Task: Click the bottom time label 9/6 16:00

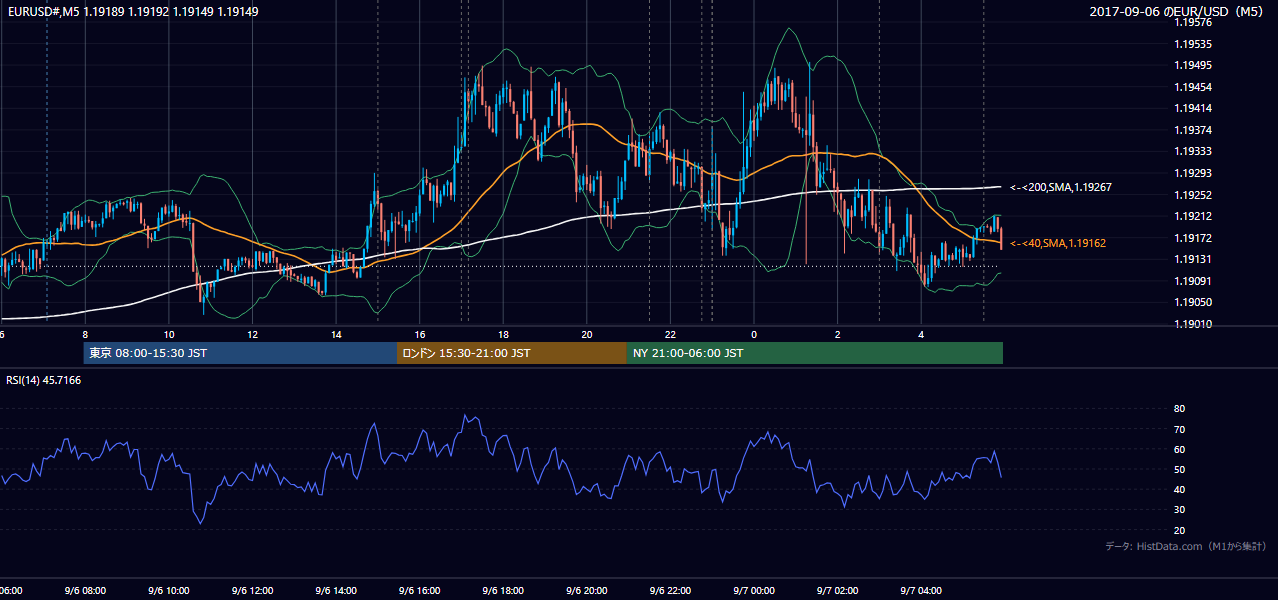Action: (419, 591)
